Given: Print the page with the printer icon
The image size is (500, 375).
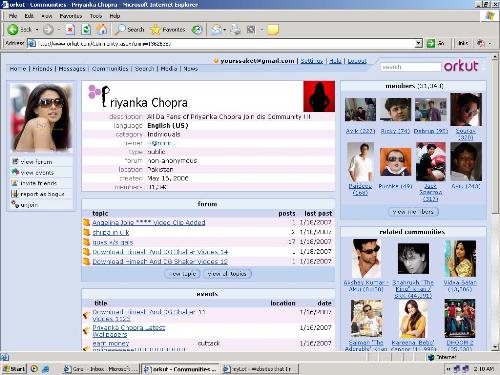Looking at the screenshot, I should click(x=236, y=30).
